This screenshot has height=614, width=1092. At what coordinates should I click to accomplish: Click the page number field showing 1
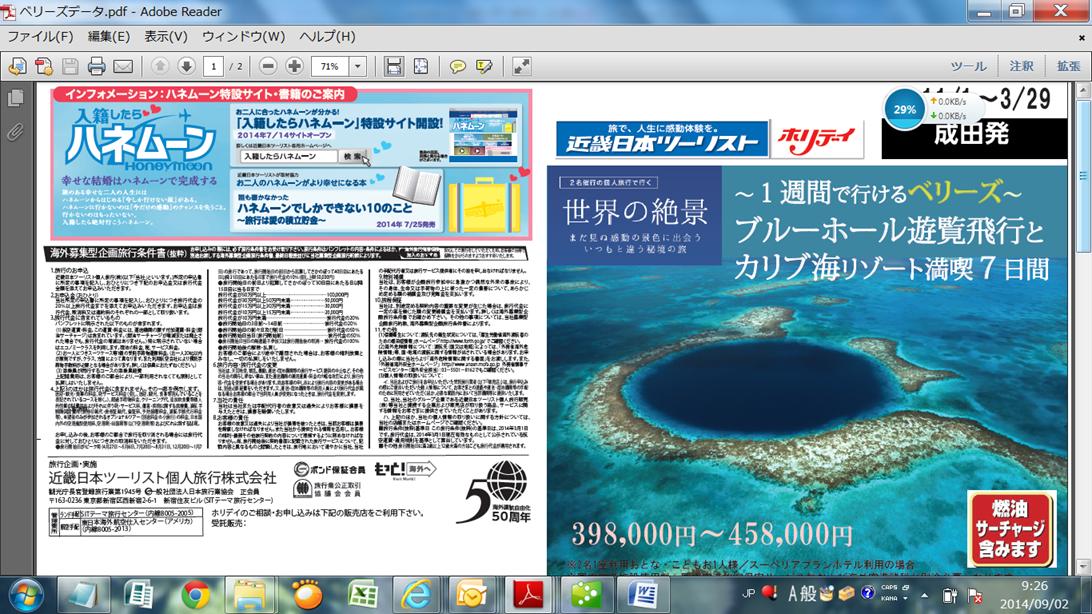pos(214,66)
